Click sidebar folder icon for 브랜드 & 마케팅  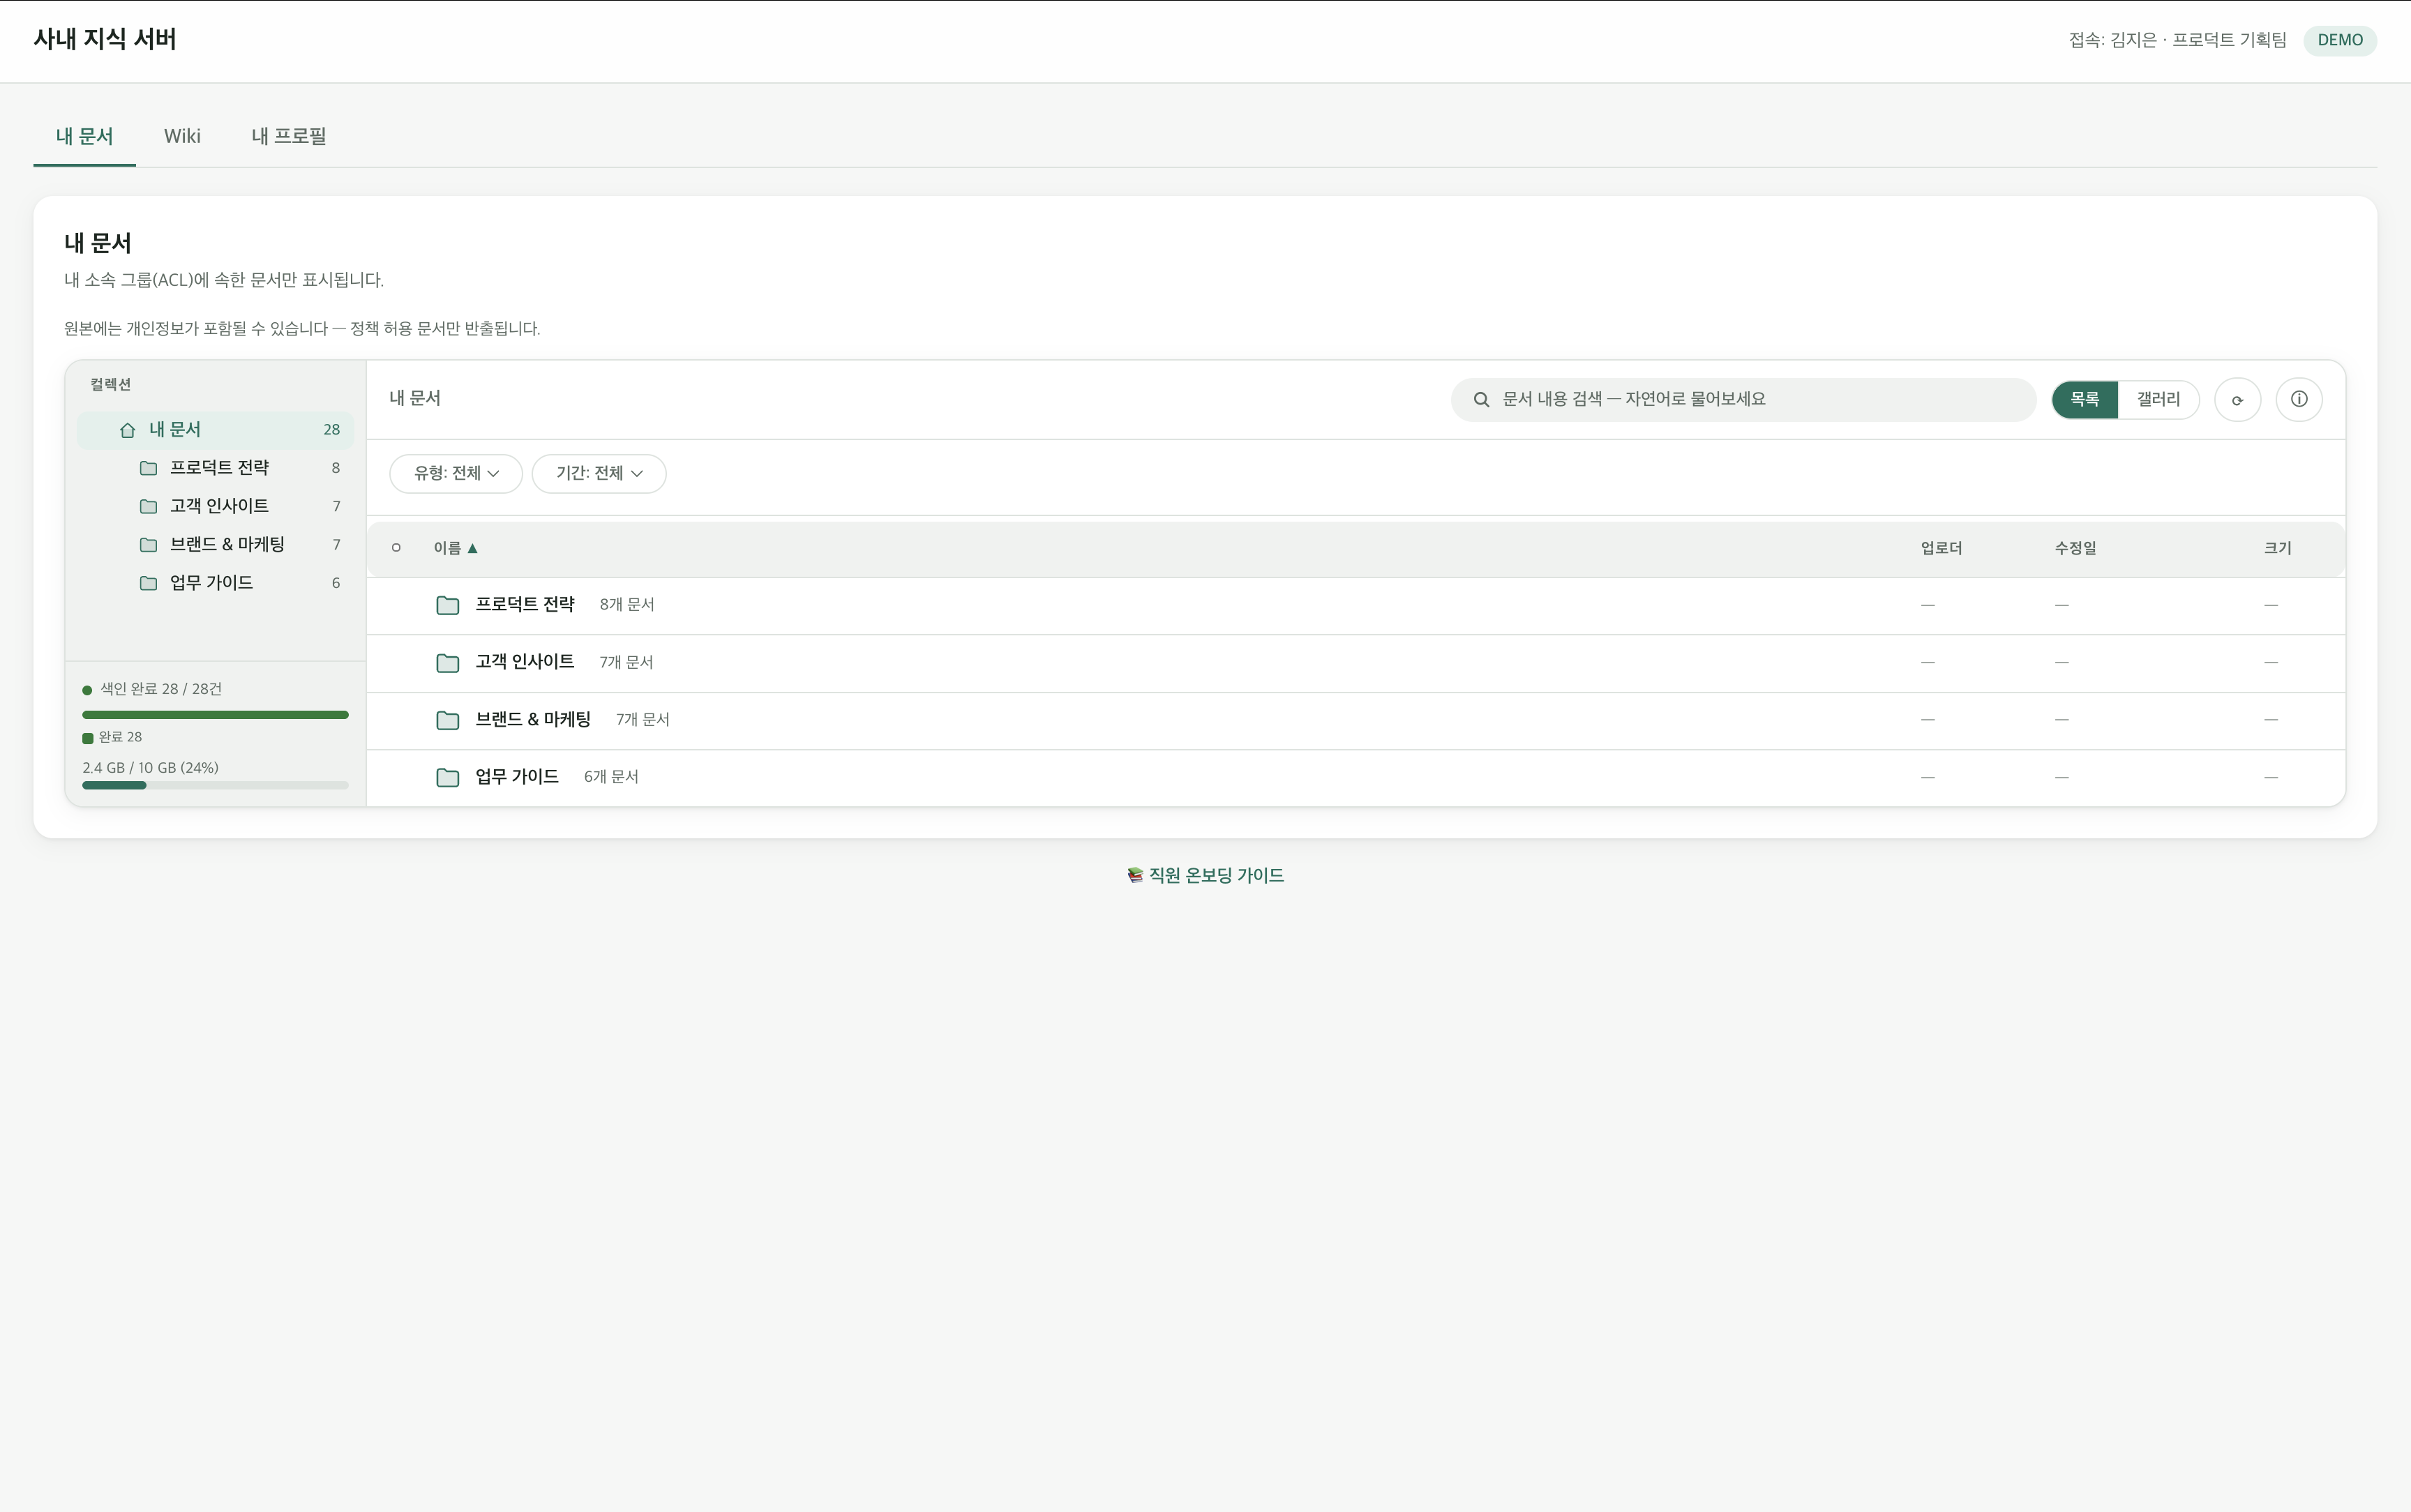(148, 545)
